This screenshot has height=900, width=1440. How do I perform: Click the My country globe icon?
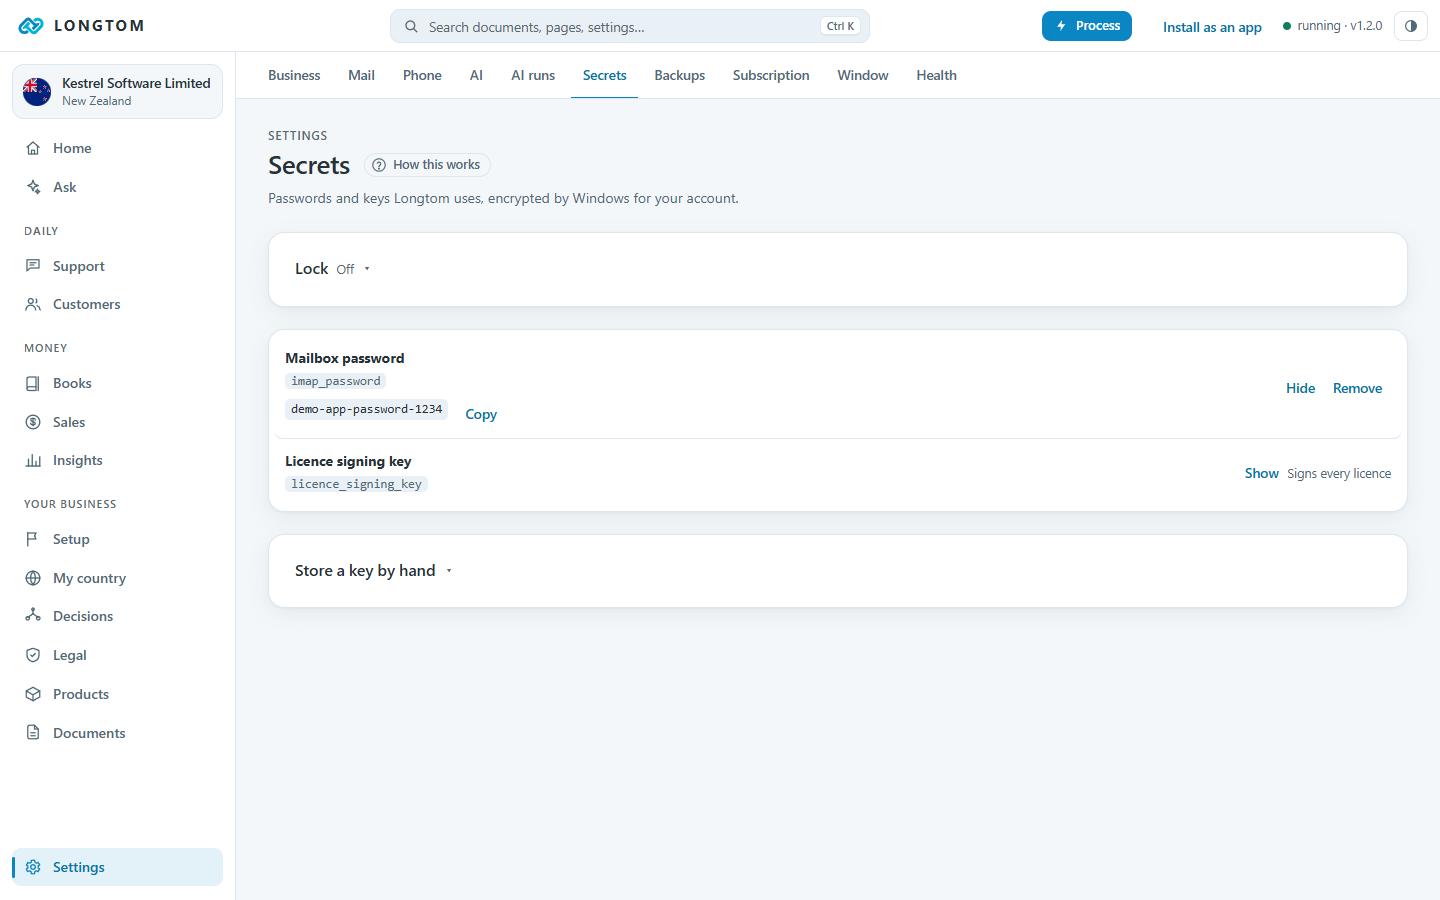tap(33, 578)
